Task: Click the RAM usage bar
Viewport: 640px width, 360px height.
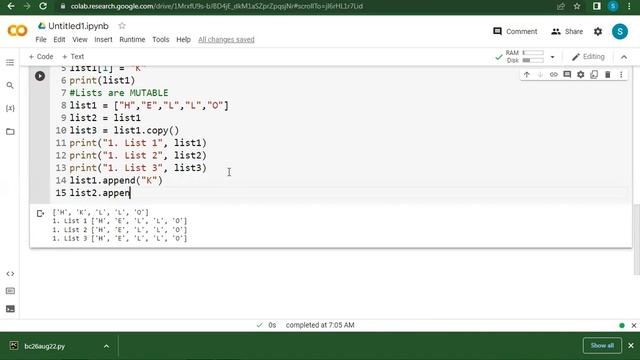Action: pyautogui.click(x=533, y=53)
